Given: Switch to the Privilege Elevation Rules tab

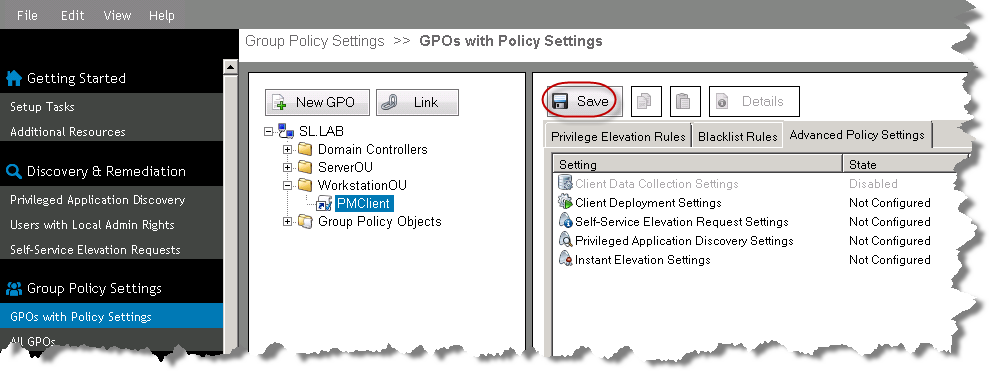Looking at the screenshot, I should pos(618,137).
